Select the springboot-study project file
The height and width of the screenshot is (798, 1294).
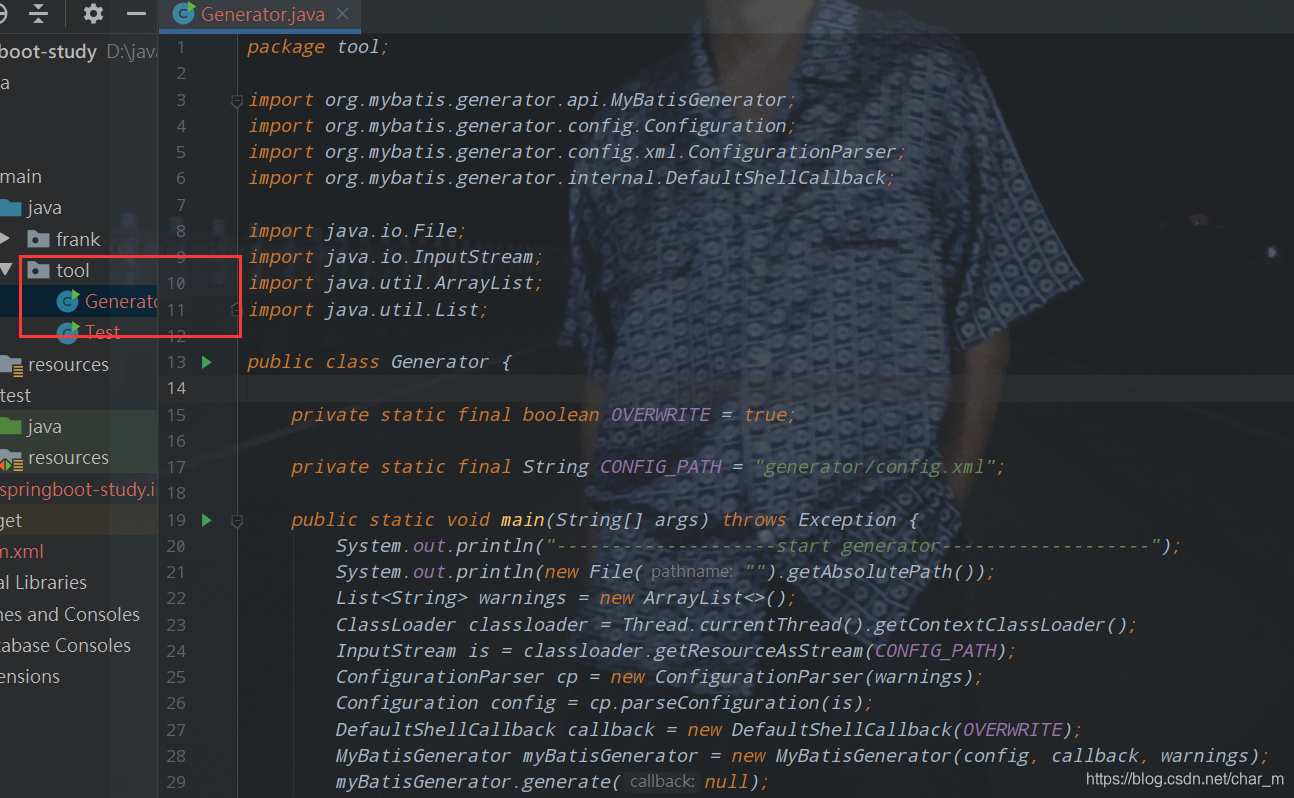(78, 489)
